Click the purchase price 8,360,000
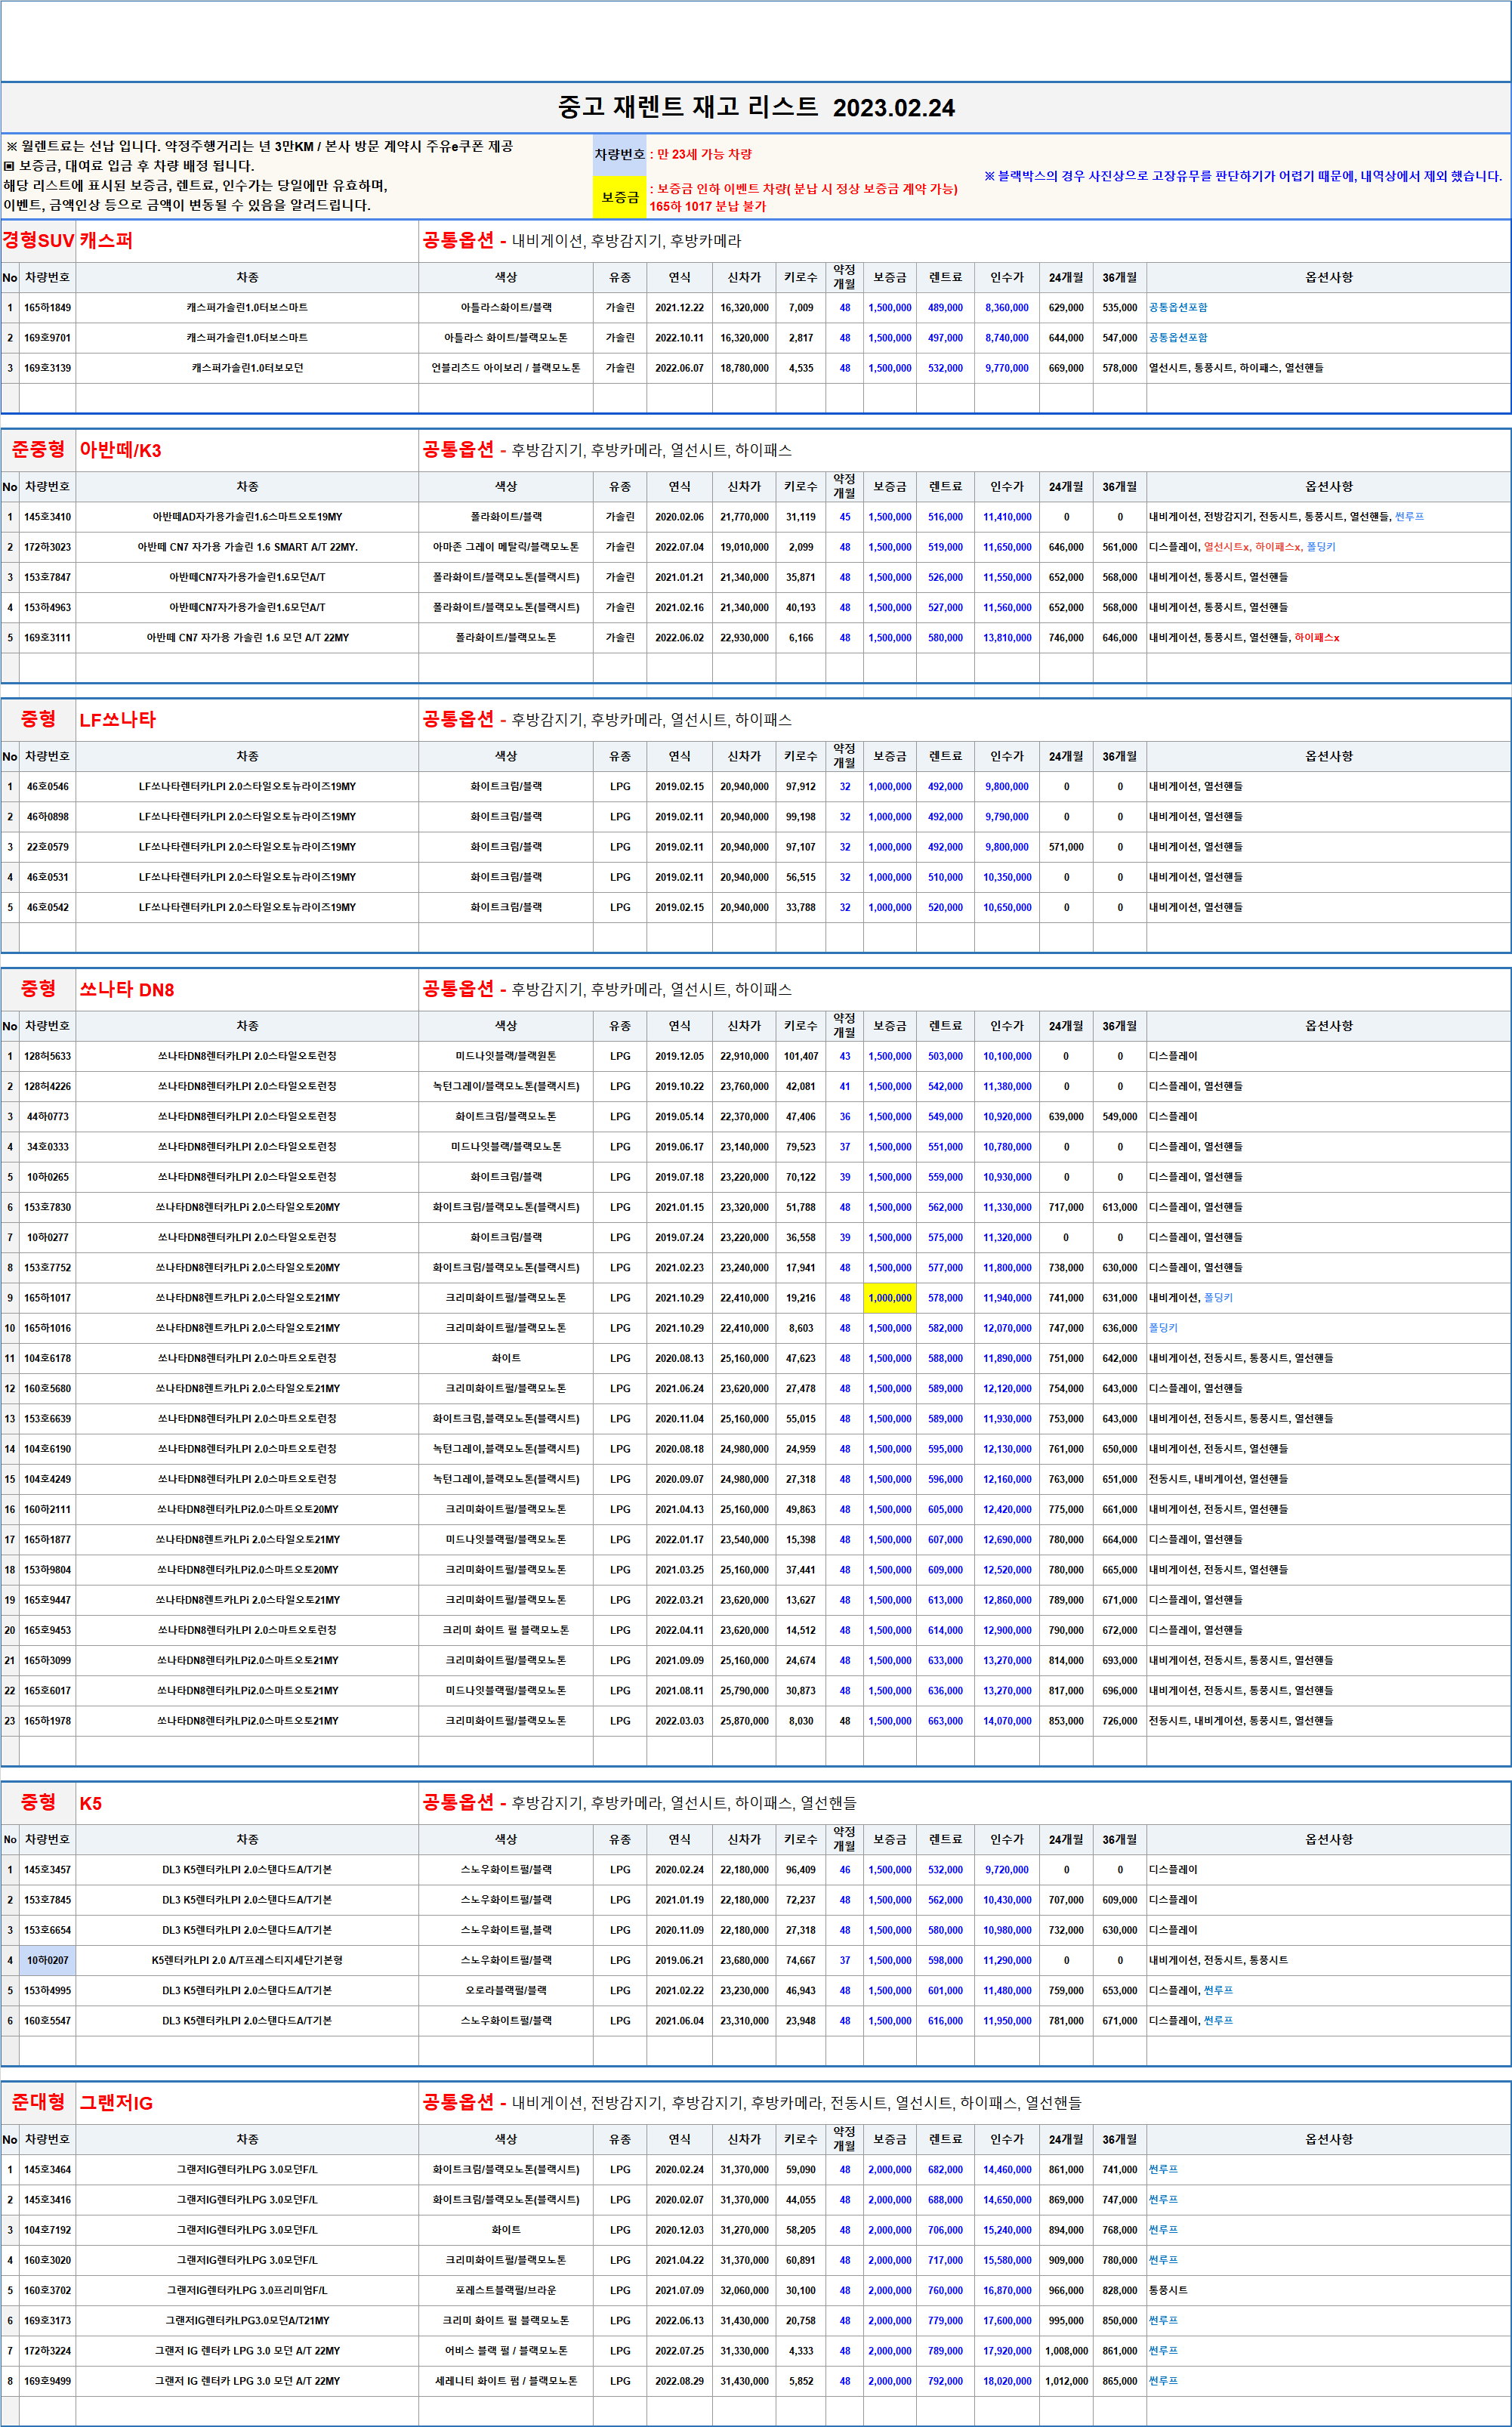 (x=1007, y=308)
